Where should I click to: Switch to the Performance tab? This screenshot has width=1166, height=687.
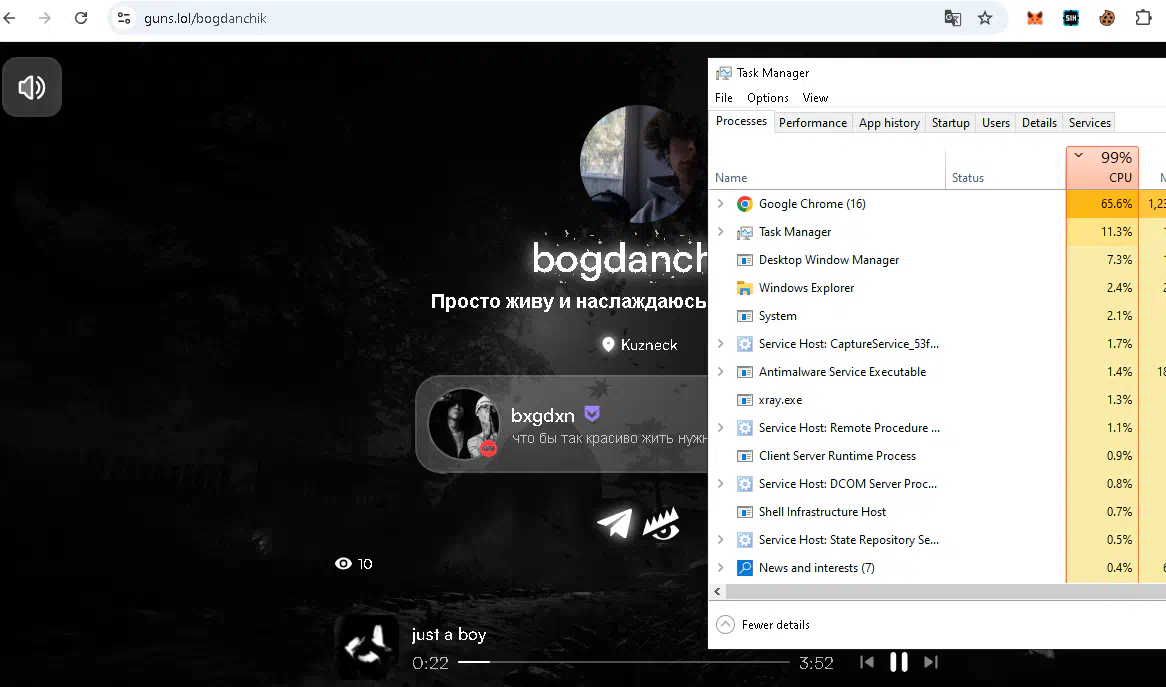tap(812, 123)
